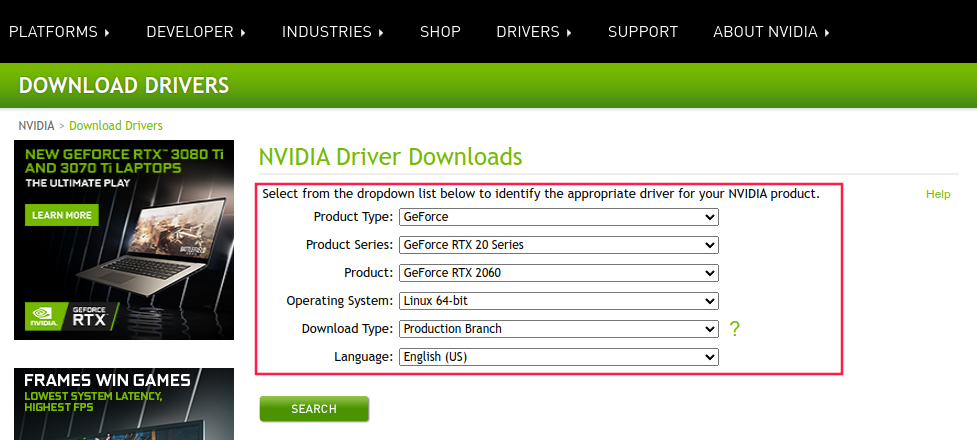The height and width of the screenshot is (440, 977).
Task: Click the Download Drivers breadcrumb link
Action: [x=116, y=125]
